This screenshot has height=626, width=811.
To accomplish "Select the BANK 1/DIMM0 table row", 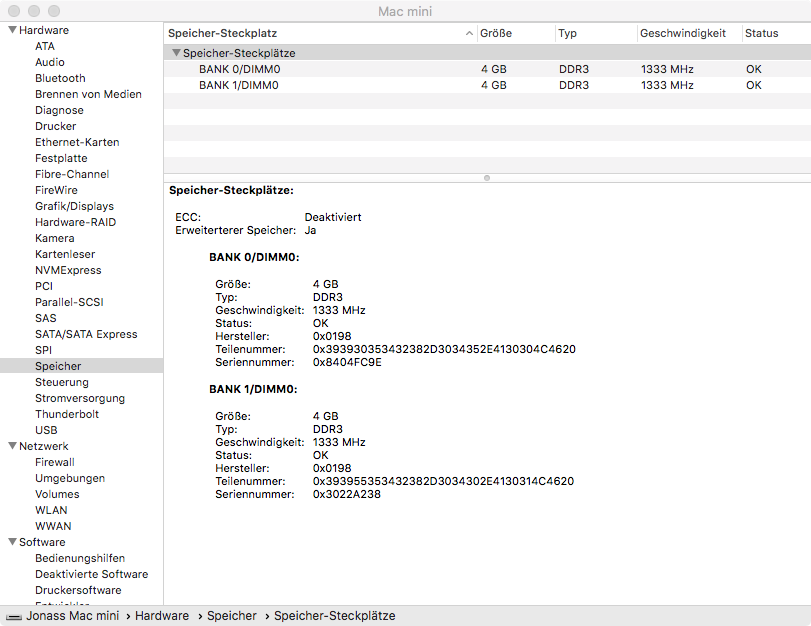I will tap(238, 85).
